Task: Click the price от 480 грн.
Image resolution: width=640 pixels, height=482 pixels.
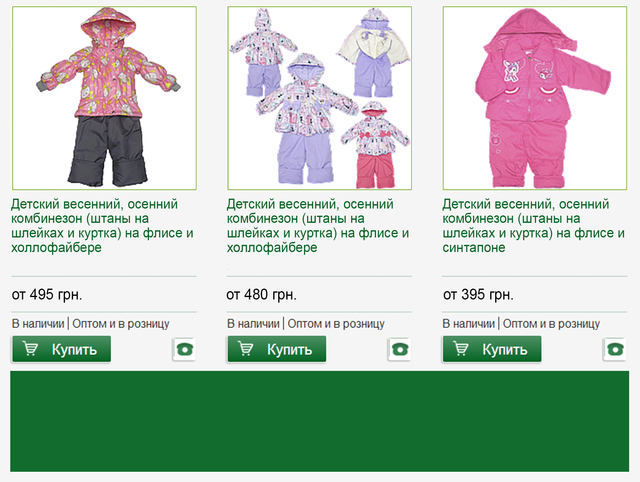Action: [x=262, y=294]
